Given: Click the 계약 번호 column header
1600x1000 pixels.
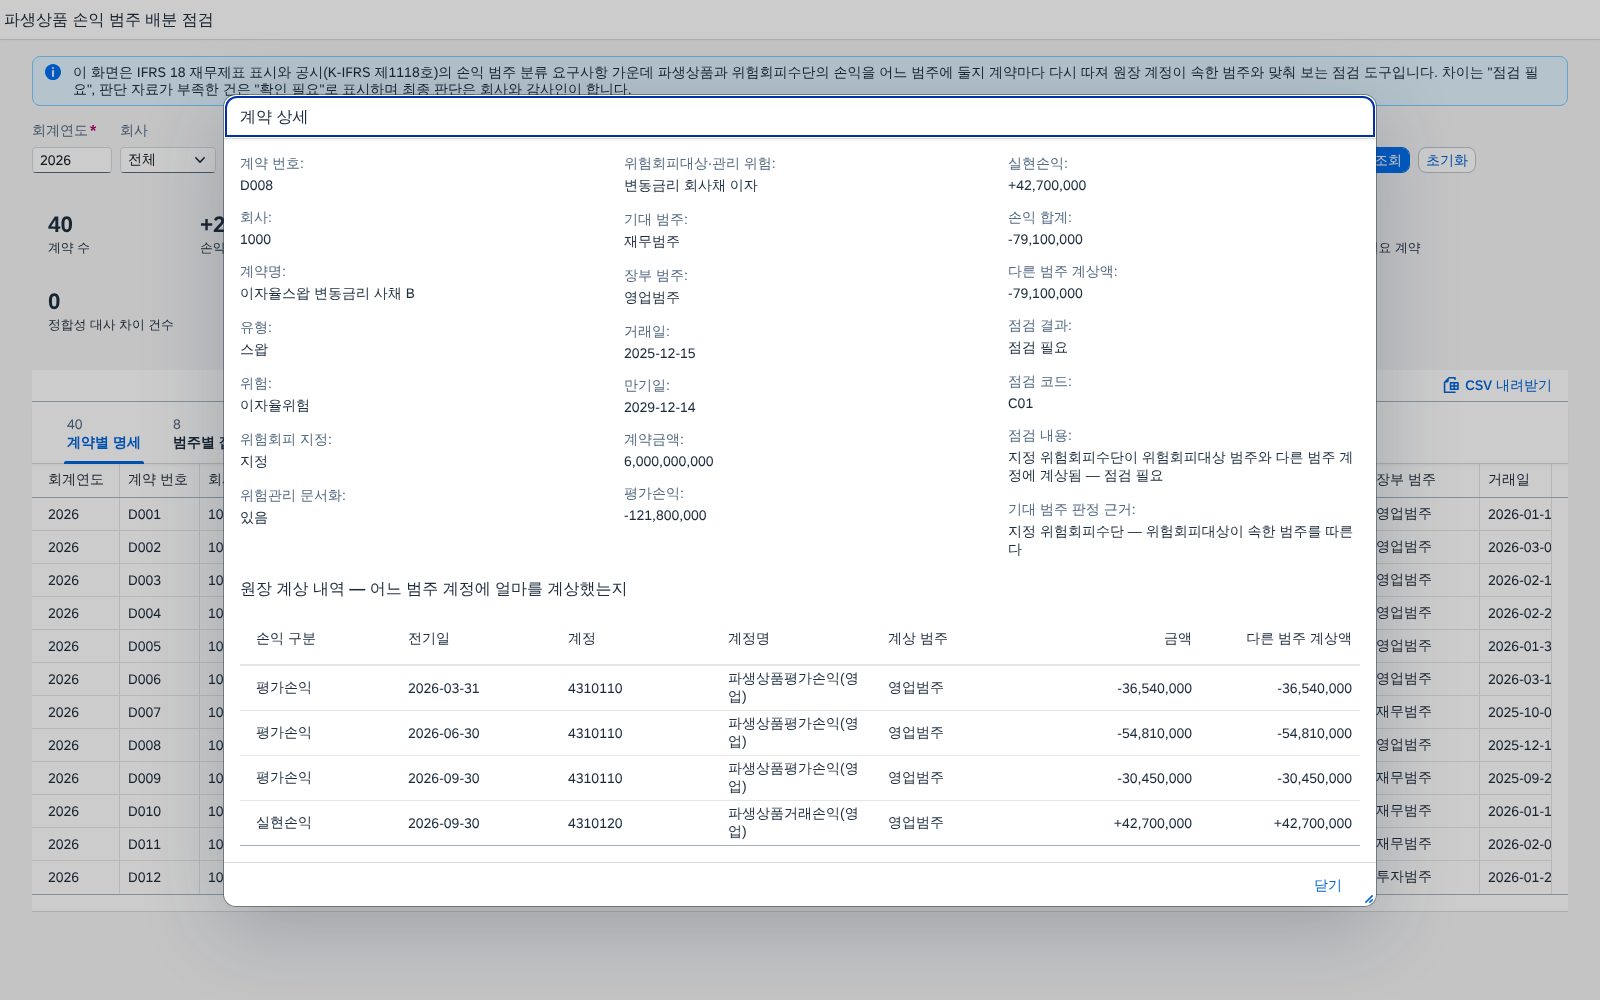Looking at the screenshot, I should click(x=158, y=480).
